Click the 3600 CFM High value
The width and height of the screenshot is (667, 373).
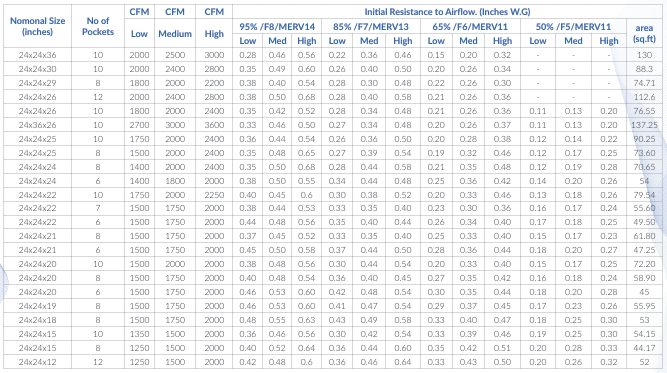pyautogui.click(x=214, y=125)
